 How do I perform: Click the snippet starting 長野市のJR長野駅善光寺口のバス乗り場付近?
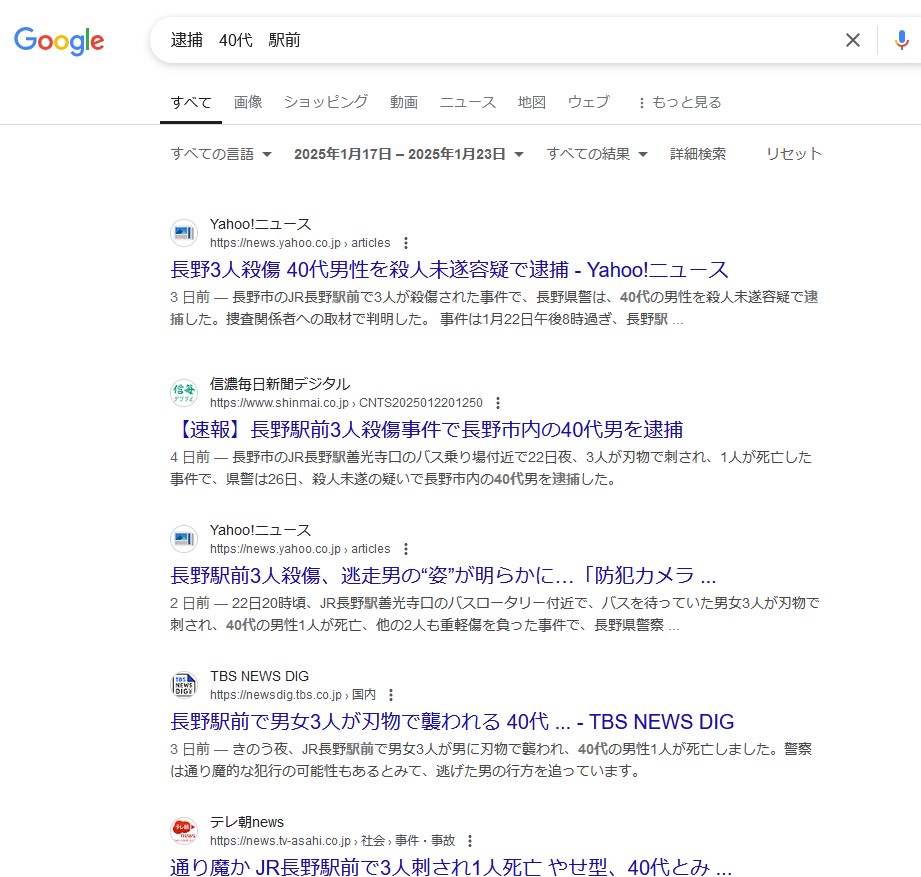point(491,468)
